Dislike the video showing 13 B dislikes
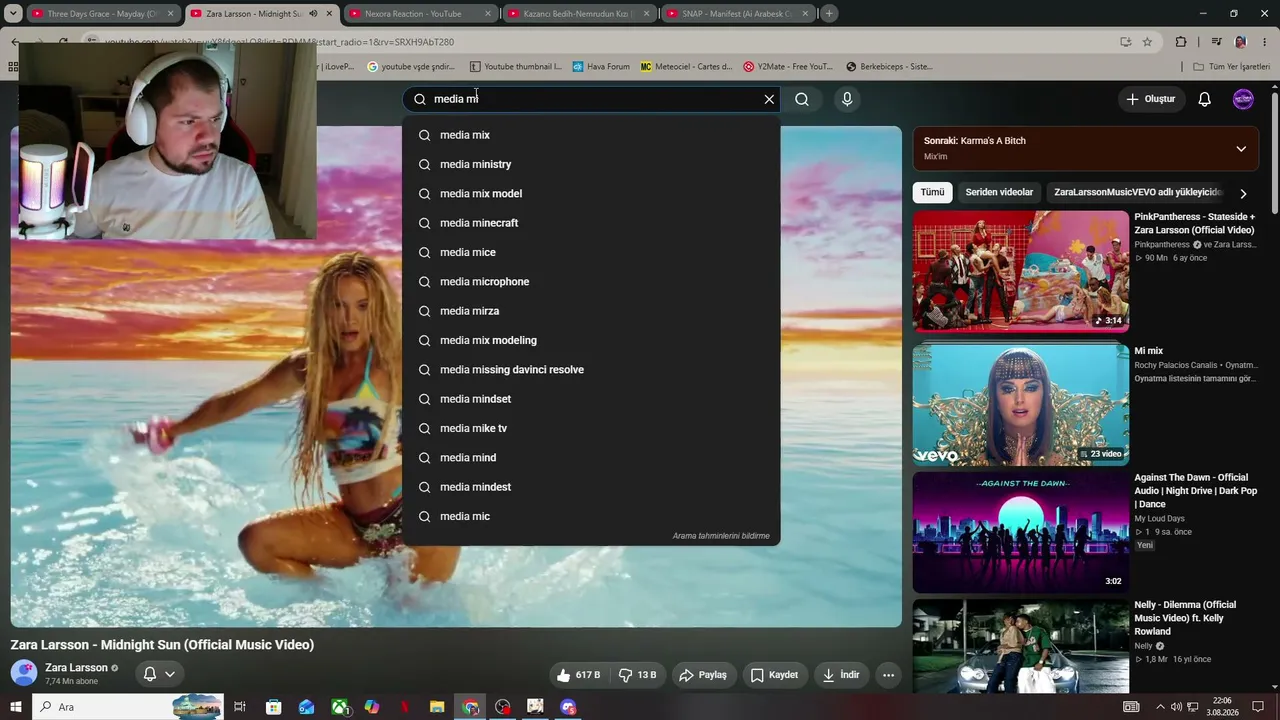Screen dimensions: 1280x720 [637, 675]
